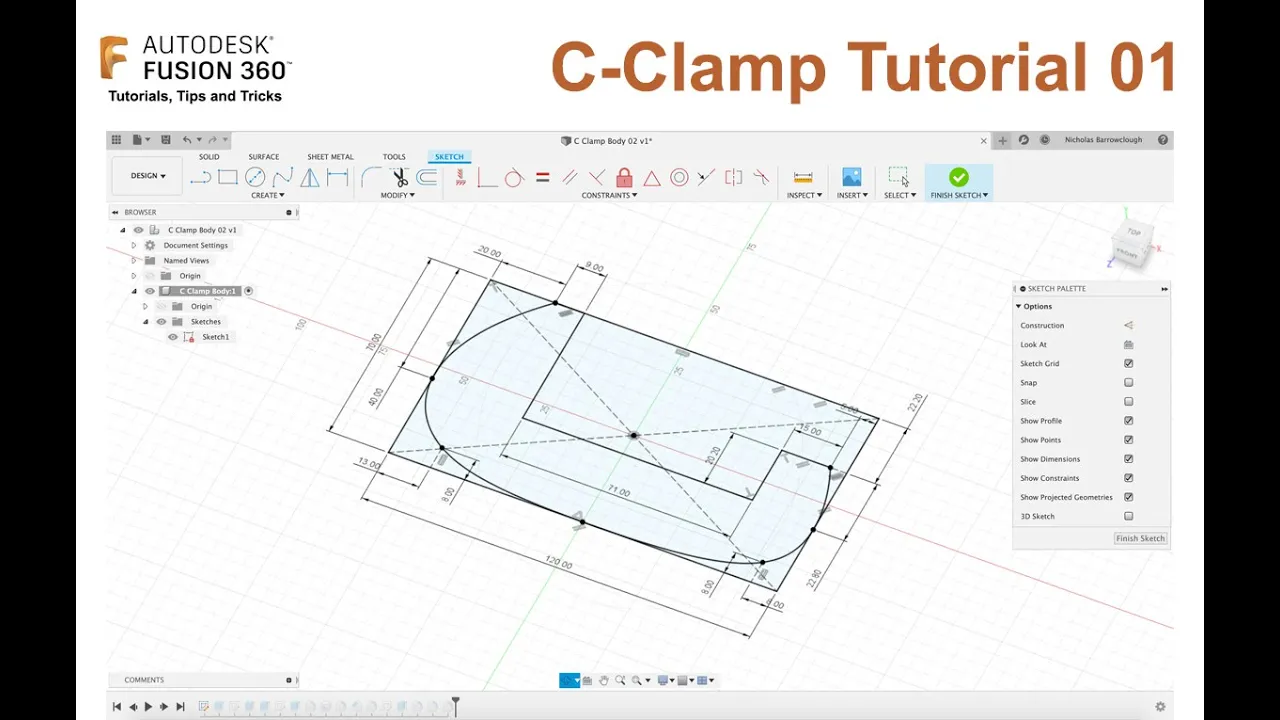Image resolution: width=1280 pixels, height=720 pixels.
Task: Select the Mirror tool
Action: 310,177
